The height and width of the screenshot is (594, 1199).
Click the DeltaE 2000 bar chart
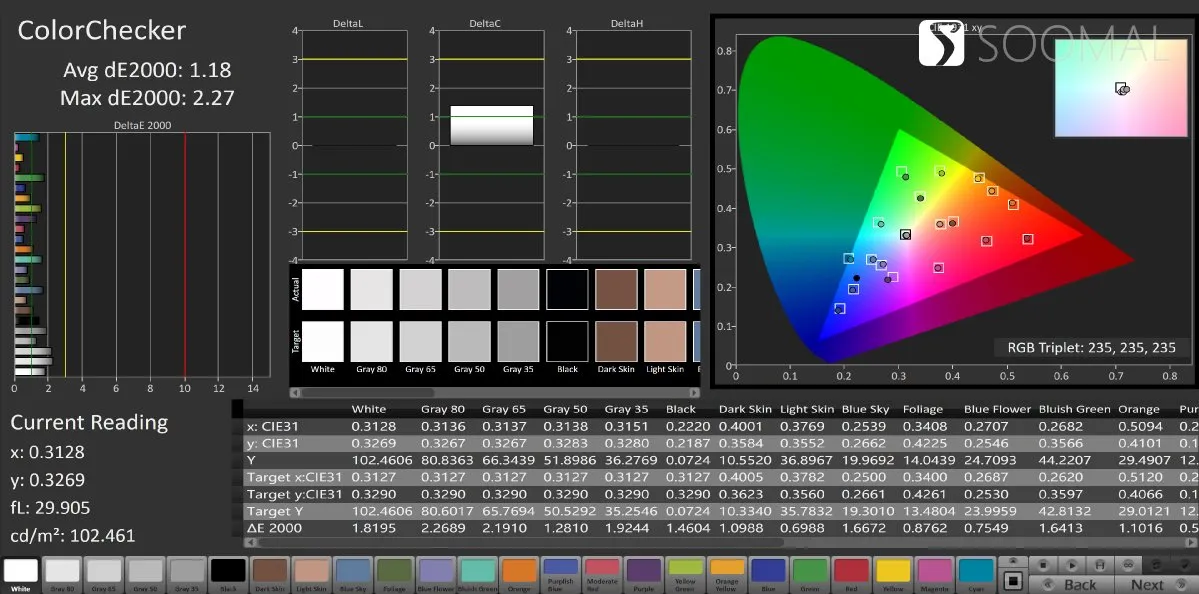(x=142, y=254)
